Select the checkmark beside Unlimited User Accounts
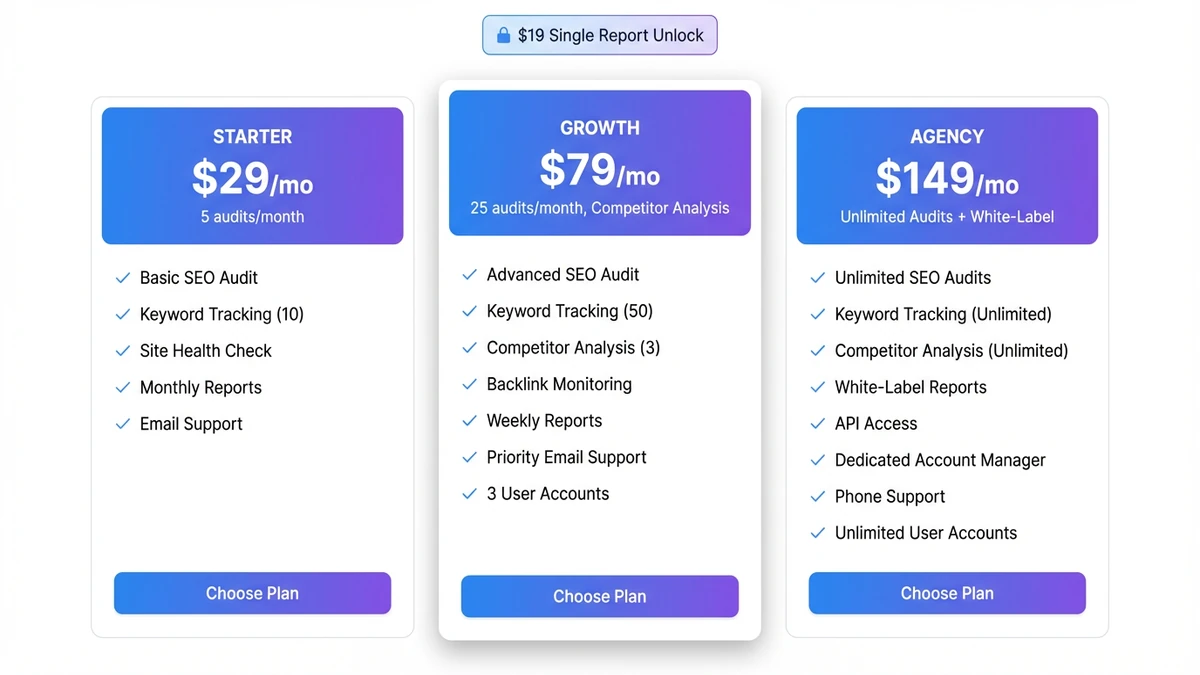Screen dimensions: 1200x675 click(817, 533)
